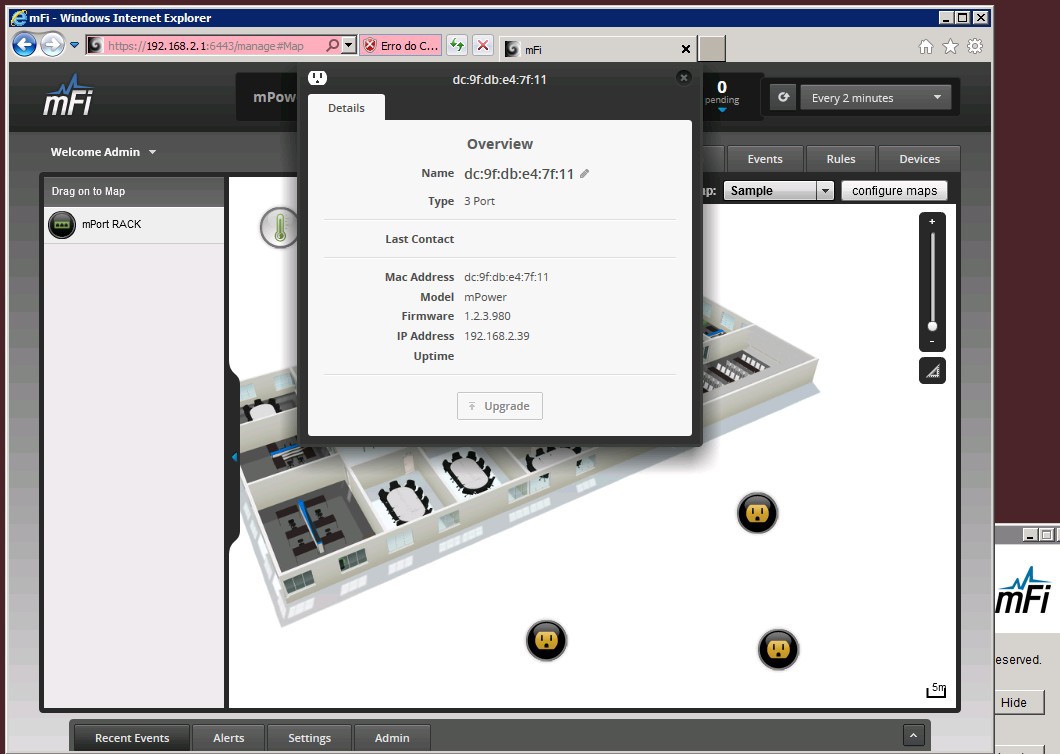This screenshot has height=754, width=1060.
Task: Click the map zoom slider handle
Action: click(x=932, y=326)
